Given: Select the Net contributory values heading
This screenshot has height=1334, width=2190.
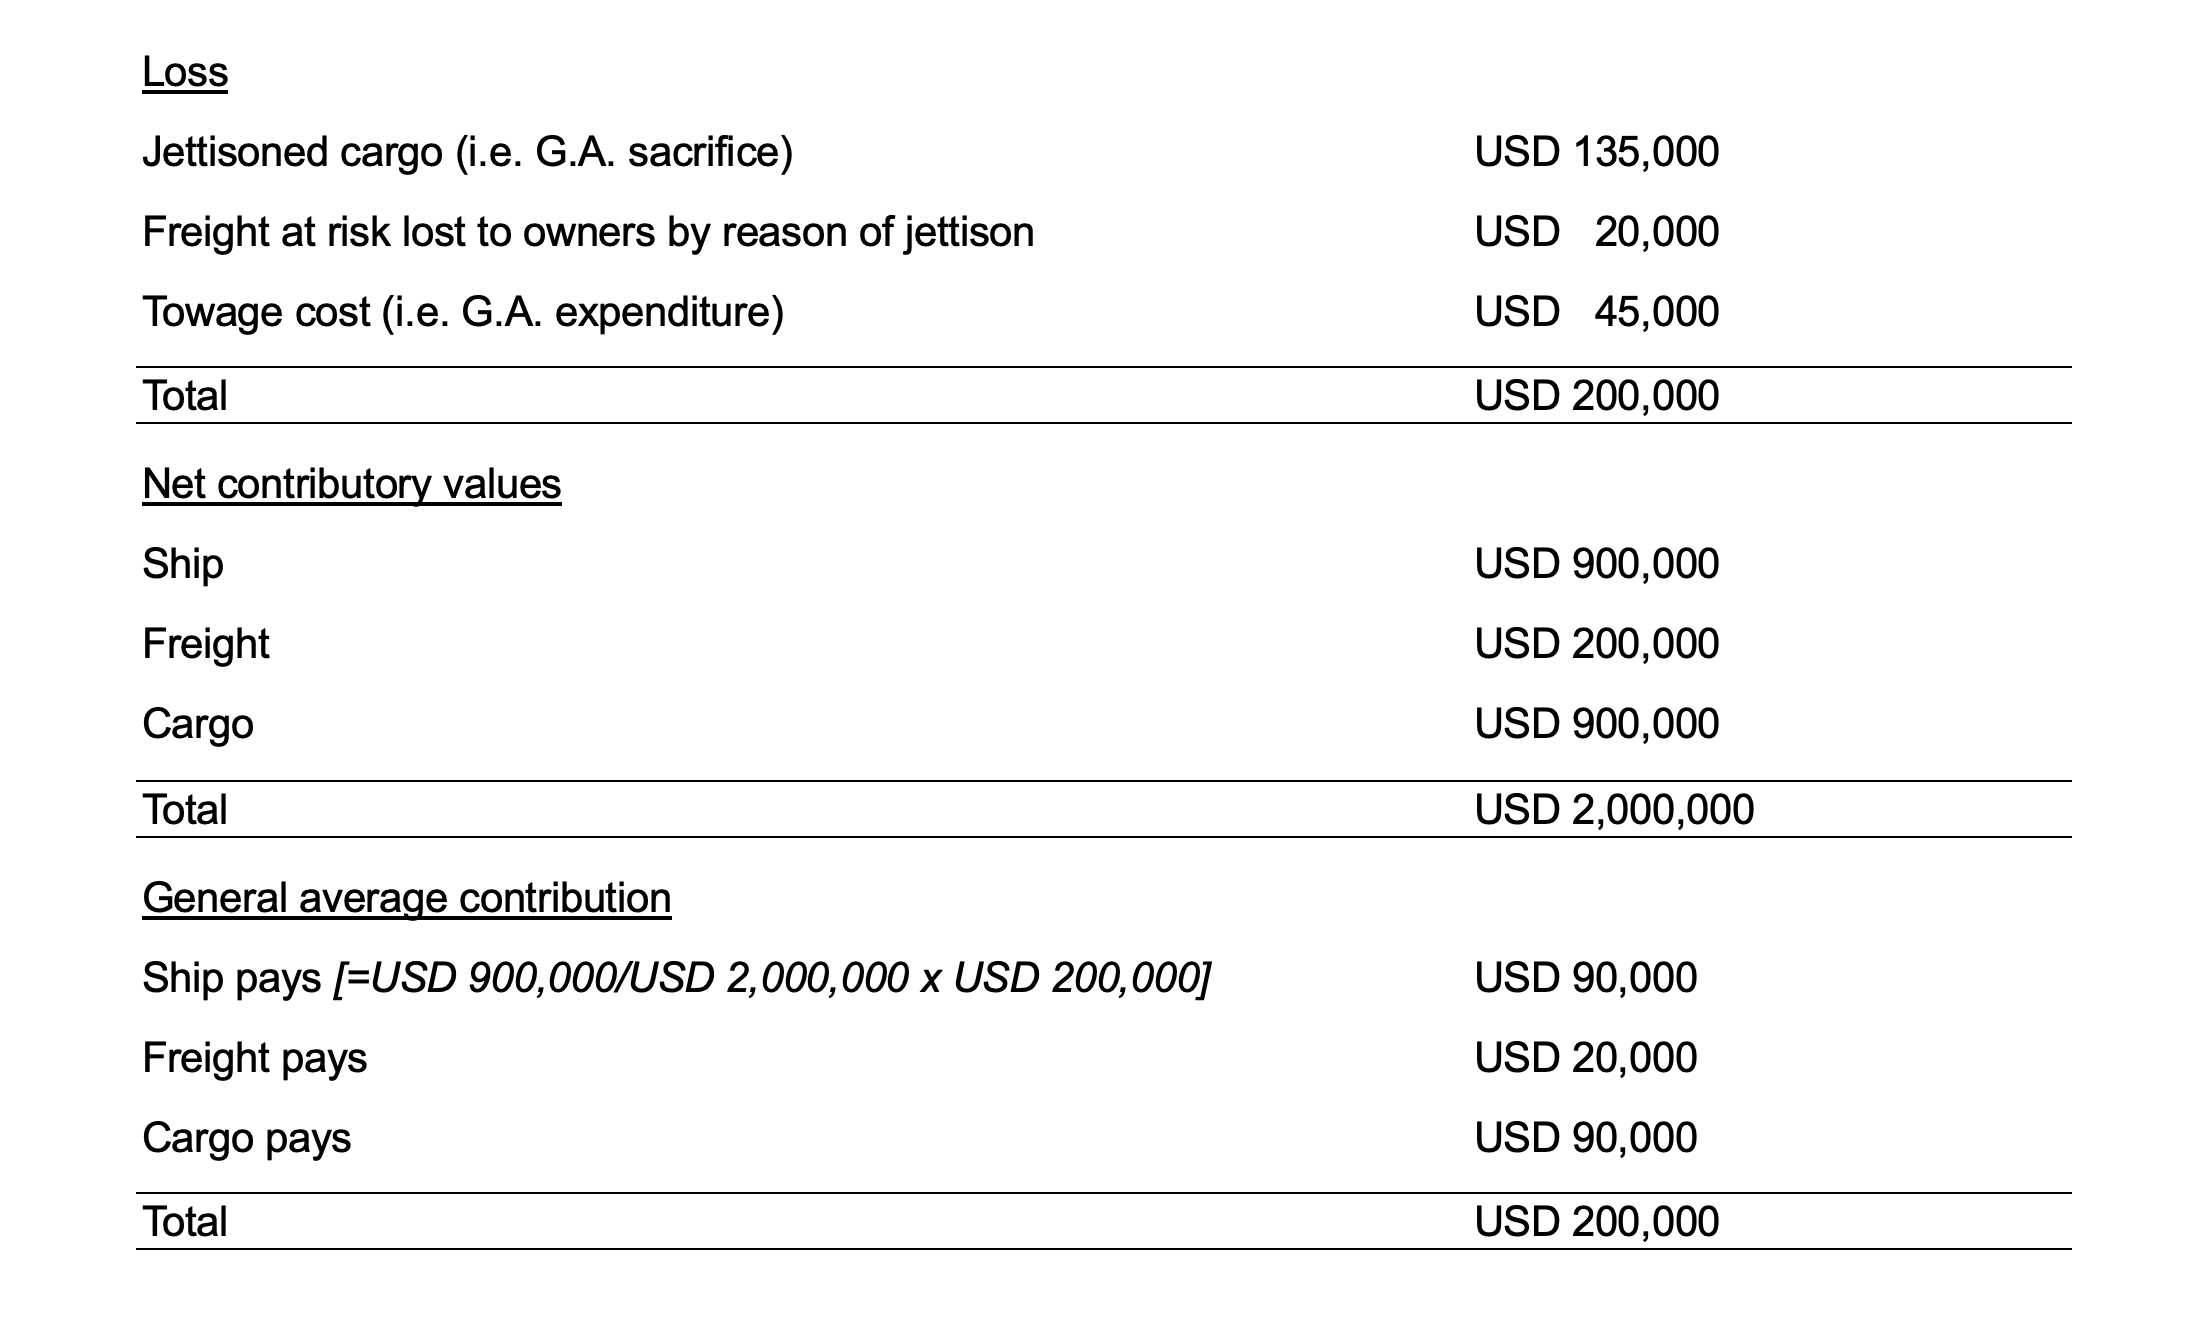Looking at the screenshot, I should click(x=352, y=485).
